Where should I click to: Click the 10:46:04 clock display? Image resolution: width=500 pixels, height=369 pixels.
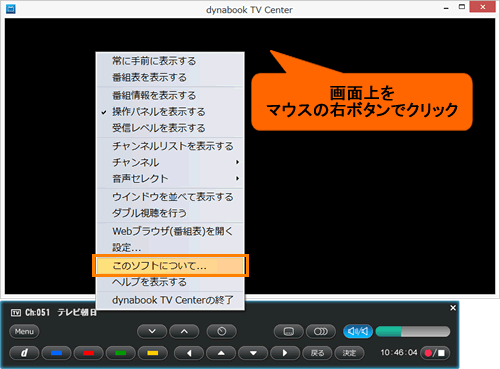(x=399, y=352)
